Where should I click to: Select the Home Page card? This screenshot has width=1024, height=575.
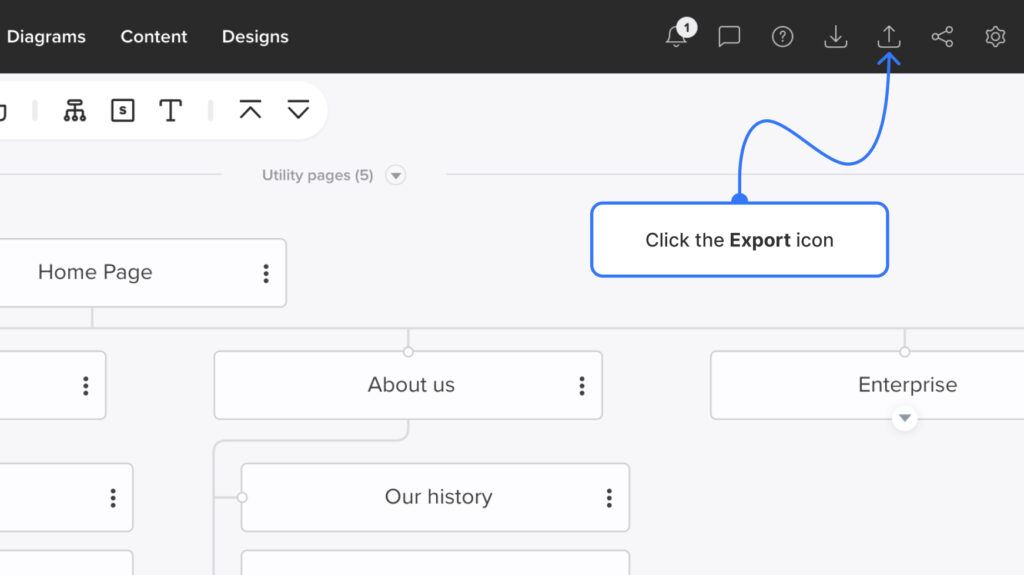pyautogui.click(x=142, y=272)
